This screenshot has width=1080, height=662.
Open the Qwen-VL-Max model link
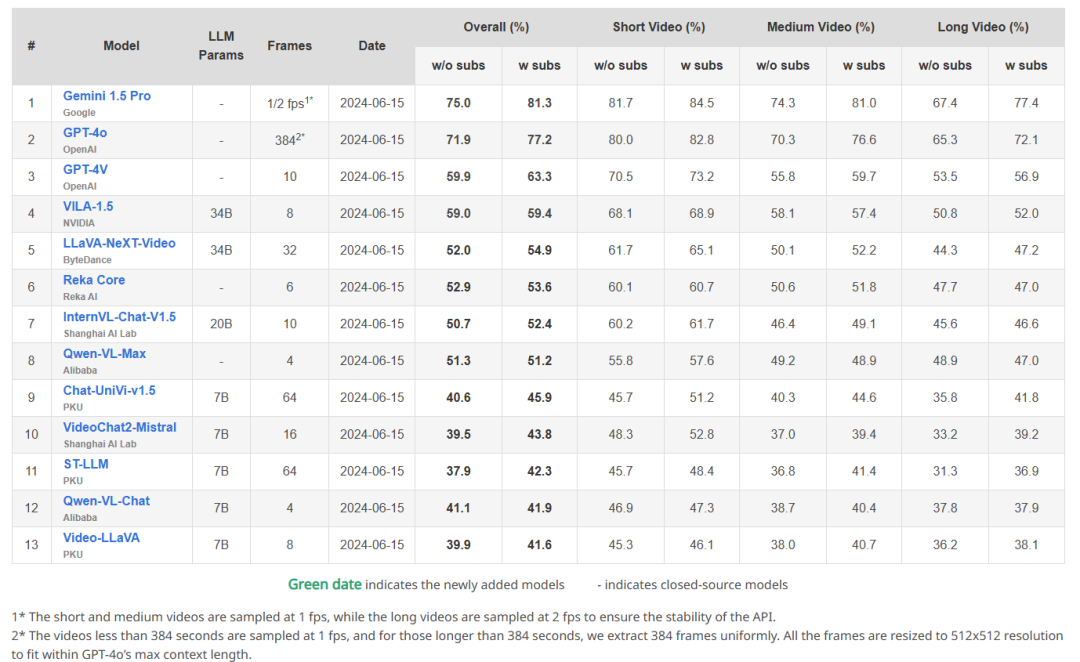(x=105, y=353)
